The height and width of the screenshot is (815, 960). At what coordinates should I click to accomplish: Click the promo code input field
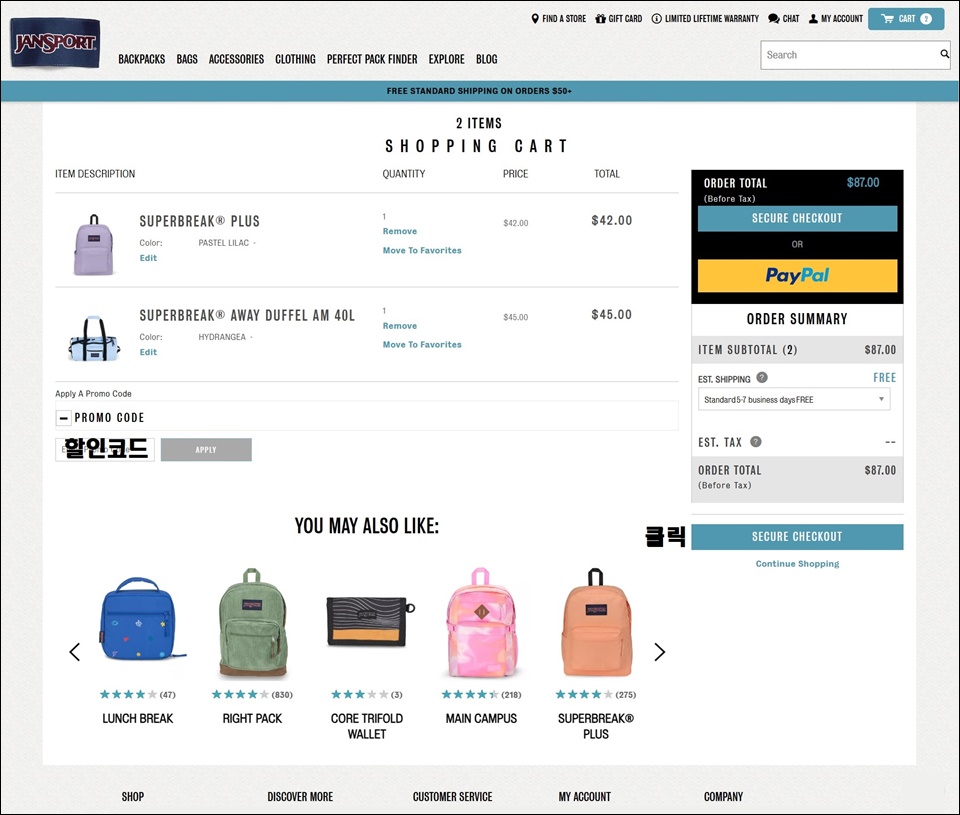105,449
